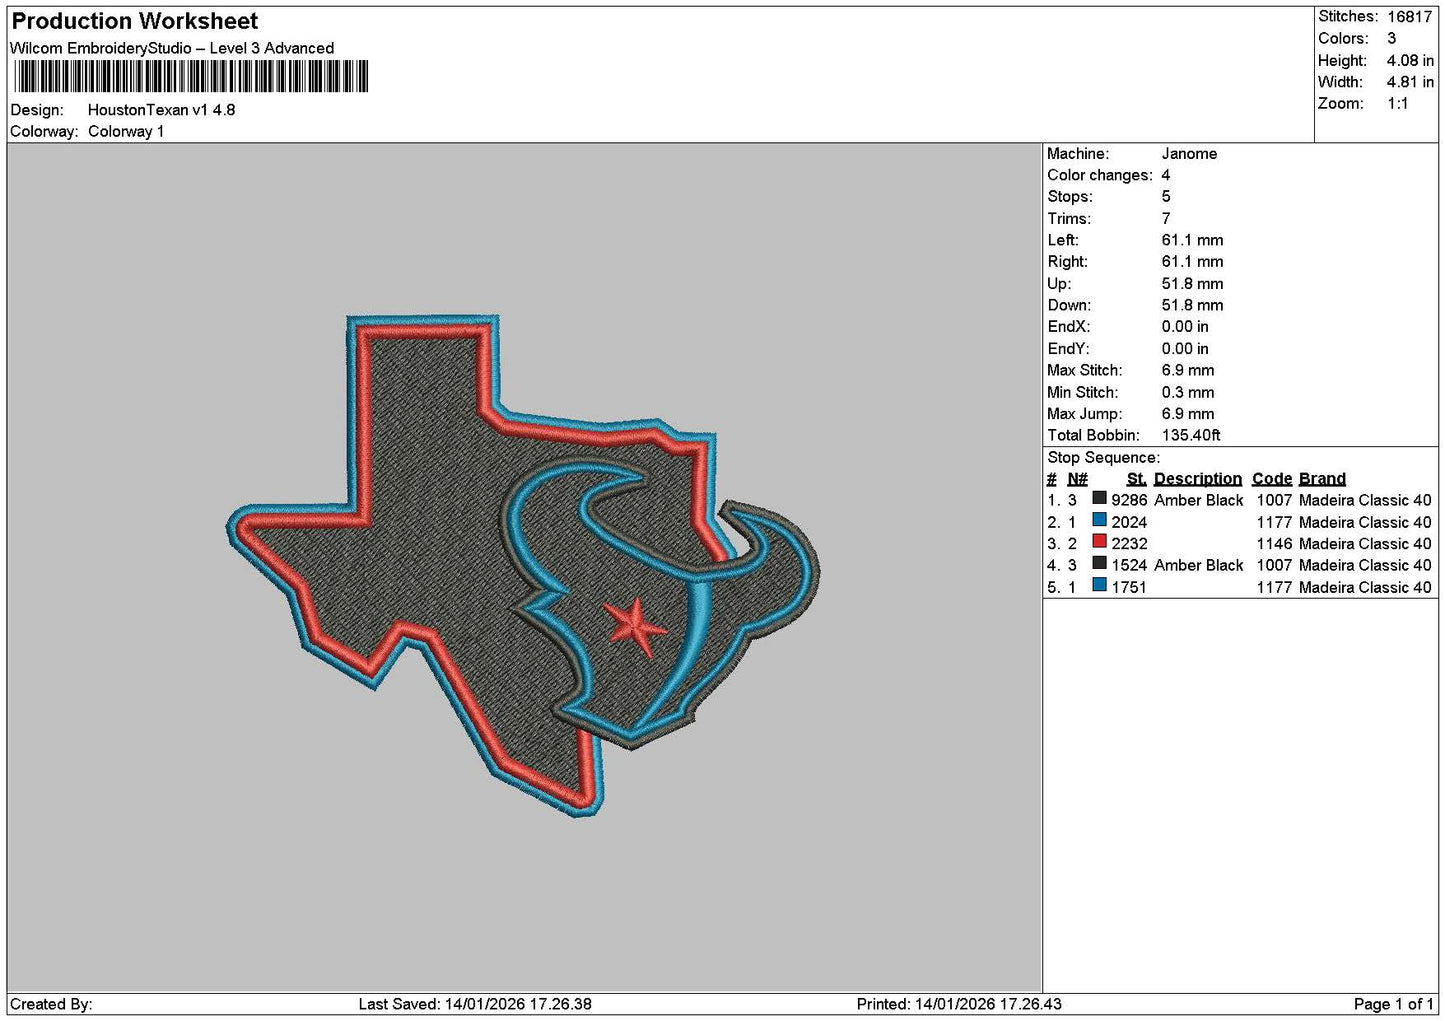Click the stitch total '16817'
Viewport: 1445px width, 1021px height.
pos(1409,17)
